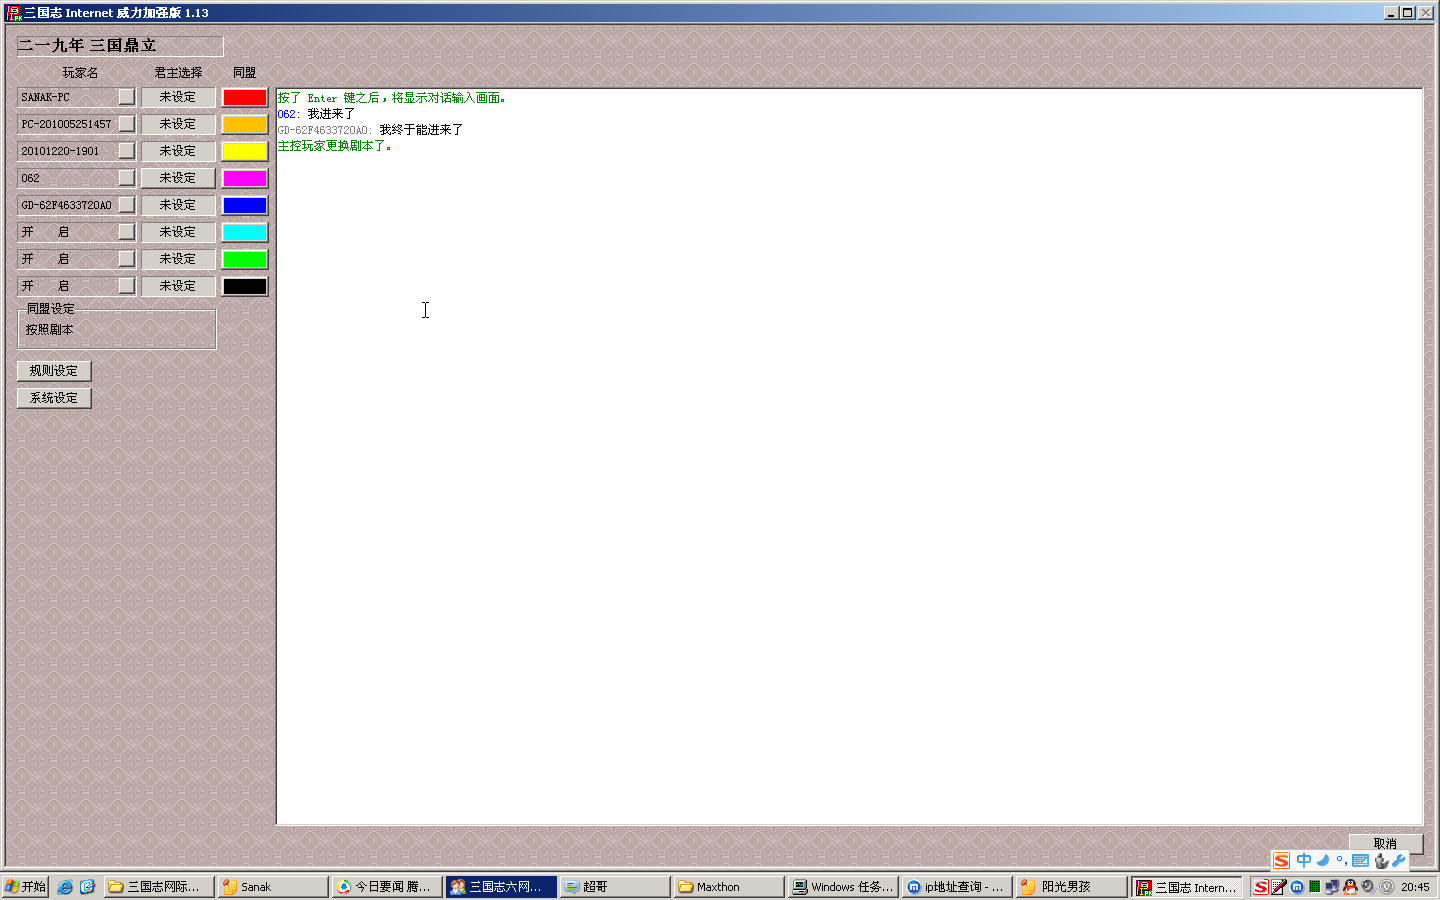Viewport: 1440px width, 900px height.
Task: Click the handwriting pen tray icon
Action: click(1278, 887)
